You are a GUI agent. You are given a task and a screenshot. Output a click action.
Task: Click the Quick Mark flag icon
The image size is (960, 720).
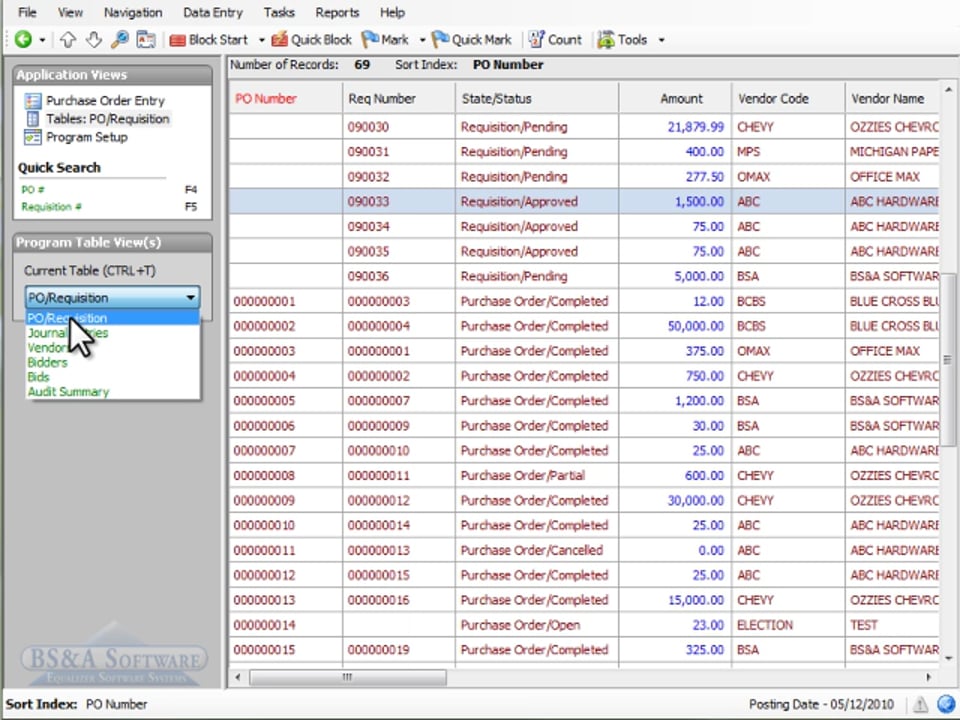(440, 40)
